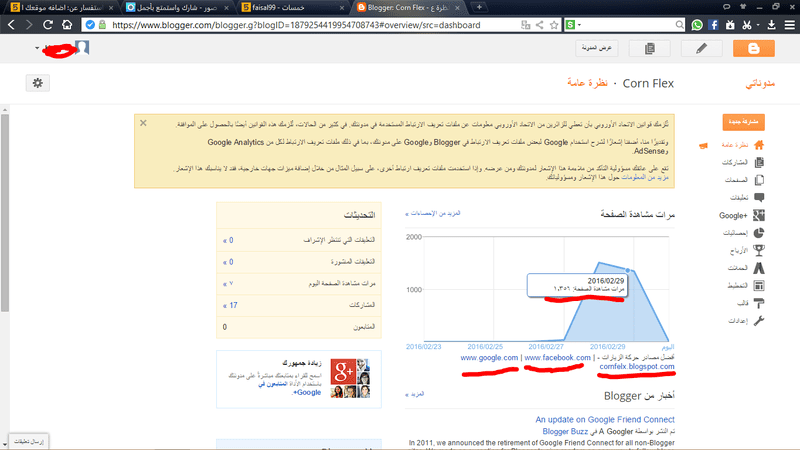This screenshot has height=450, width=800.
Task: Open the pencil edit post button
Action: [702, 48]
